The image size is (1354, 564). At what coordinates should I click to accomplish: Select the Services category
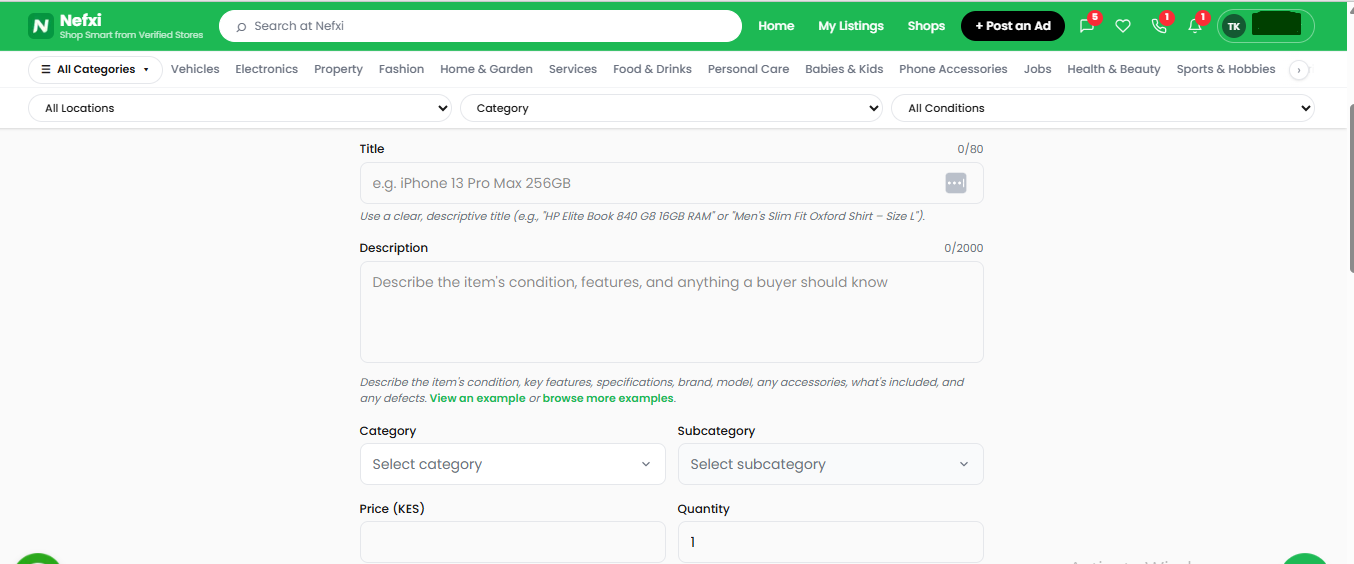point(573,69)
